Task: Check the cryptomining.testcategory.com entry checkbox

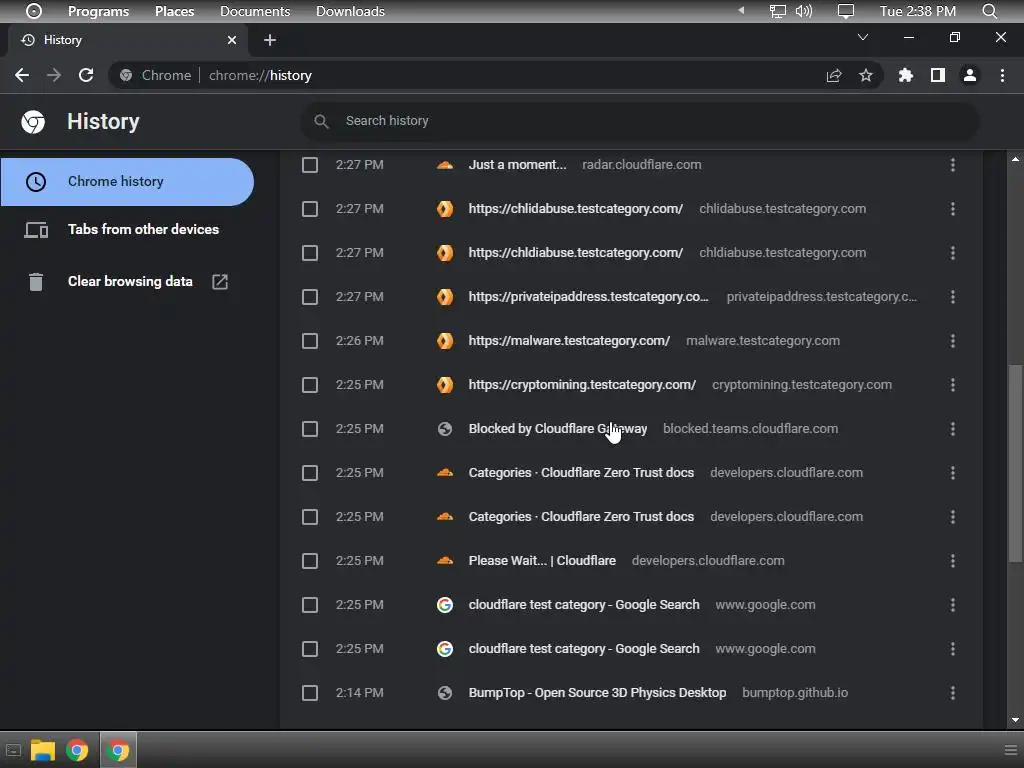Action: click(x=310, y=385)
